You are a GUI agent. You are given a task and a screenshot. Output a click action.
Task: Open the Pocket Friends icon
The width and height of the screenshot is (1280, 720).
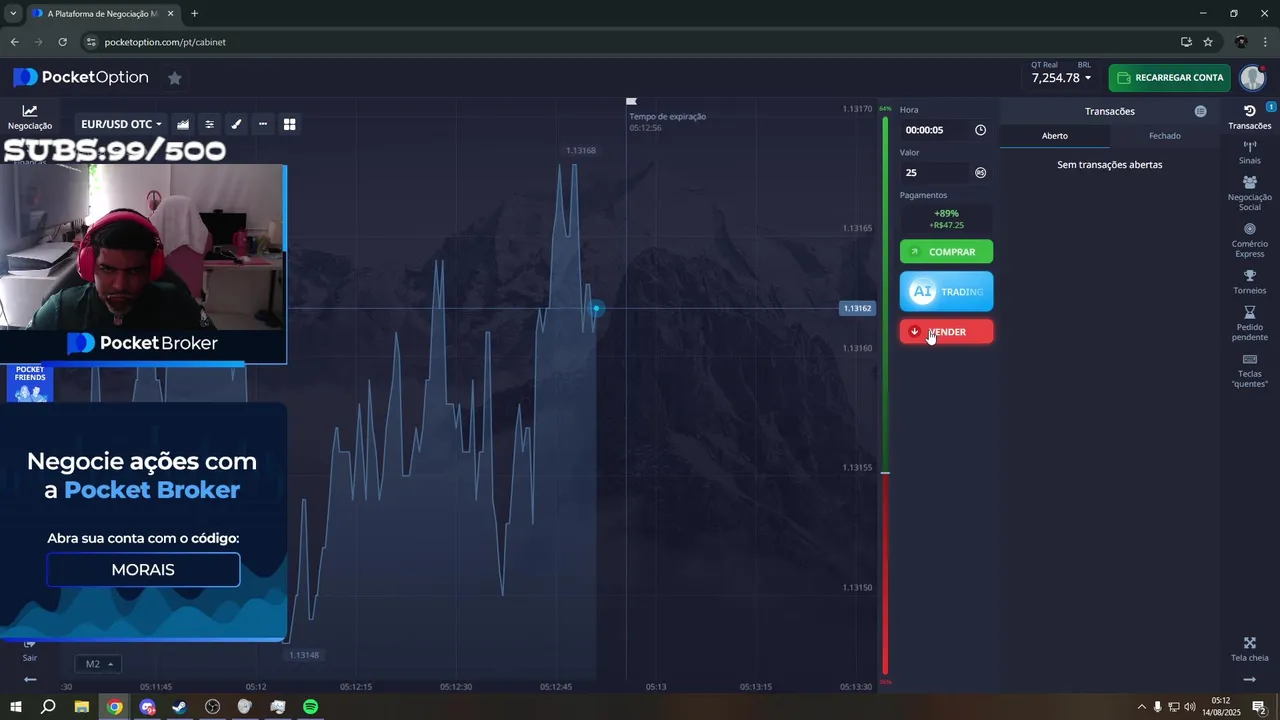coord(30,383)
